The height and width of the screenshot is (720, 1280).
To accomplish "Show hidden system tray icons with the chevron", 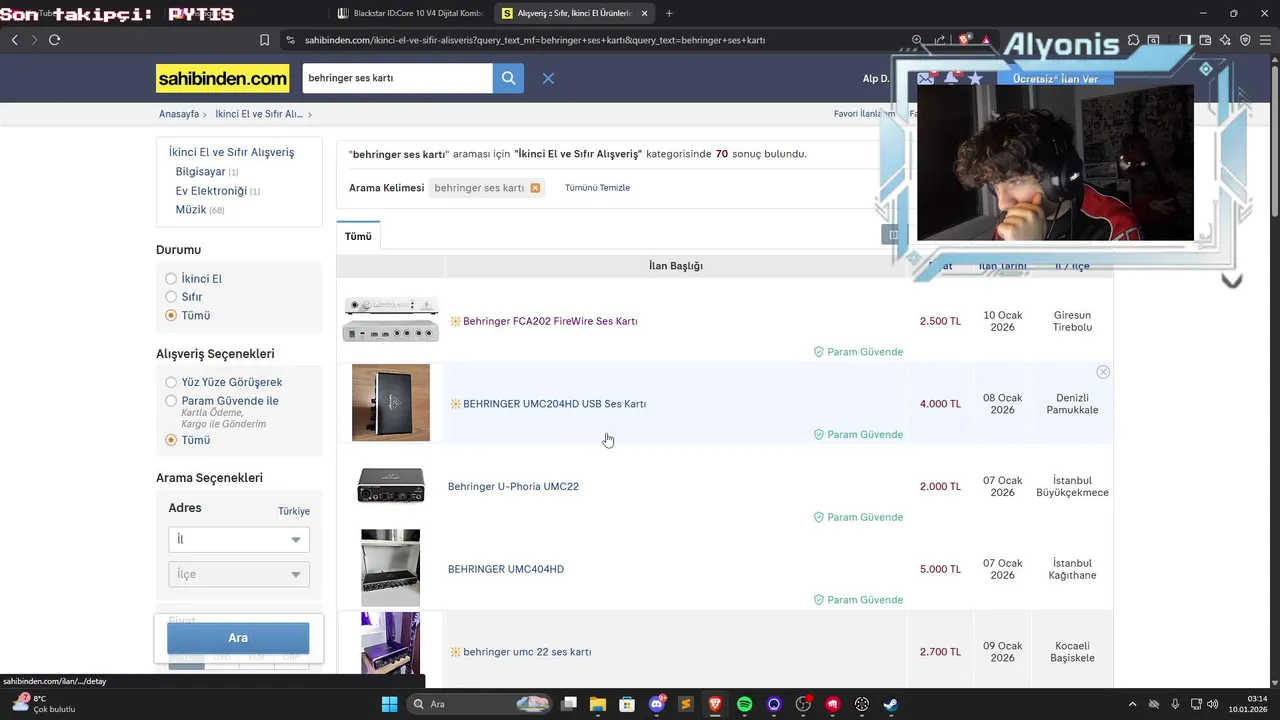I will (1132, 704).
